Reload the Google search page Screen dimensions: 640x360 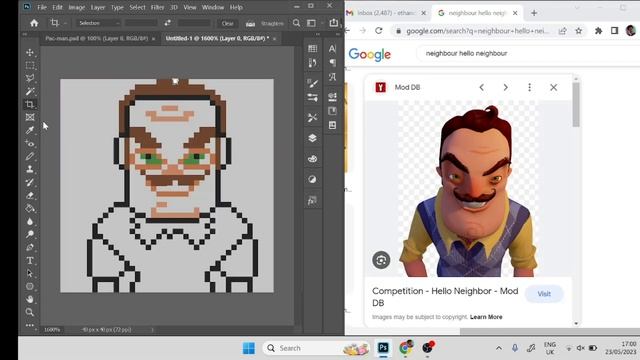379,31
